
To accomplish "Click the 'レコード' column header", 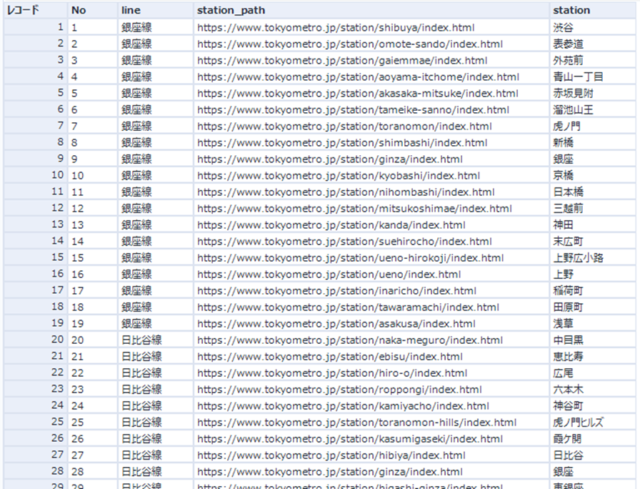I will [x=36, y=10].
